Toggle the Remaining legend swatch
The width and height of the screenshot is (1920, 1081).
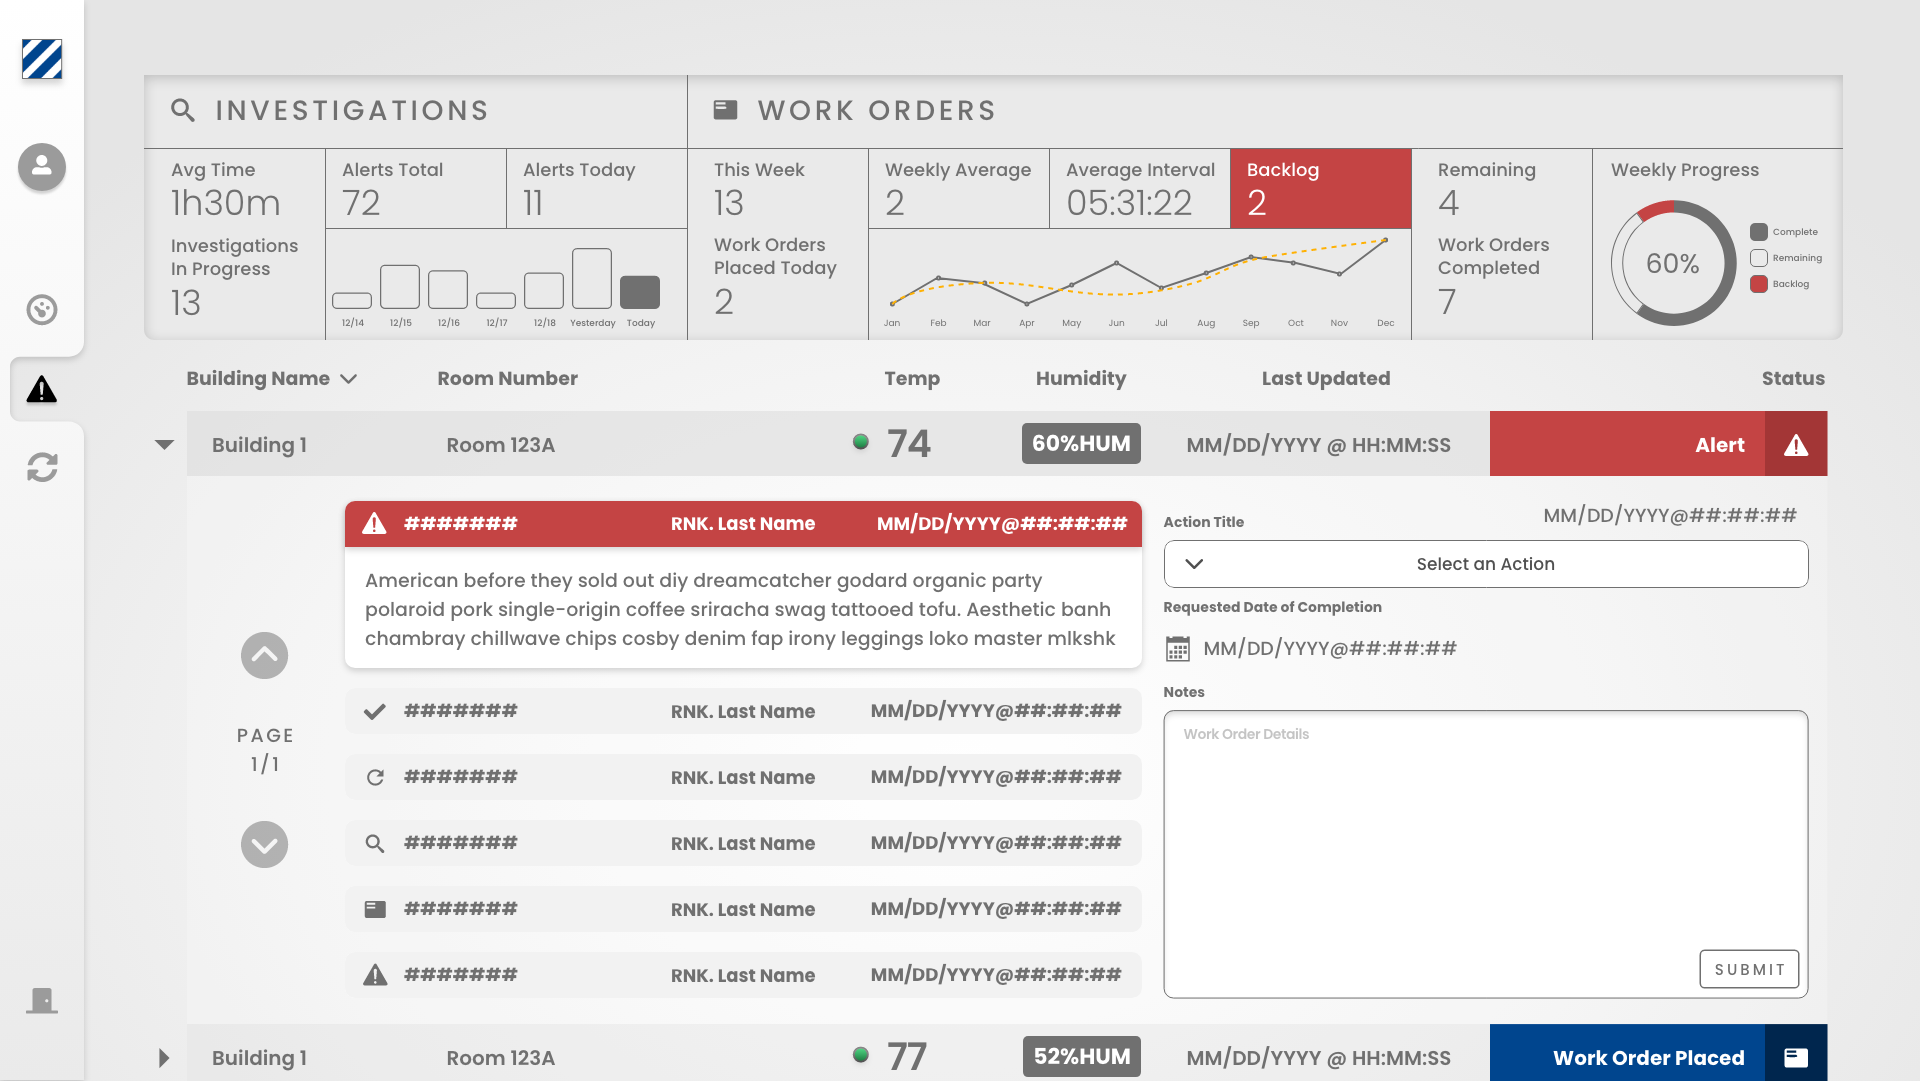(1759, 258)
